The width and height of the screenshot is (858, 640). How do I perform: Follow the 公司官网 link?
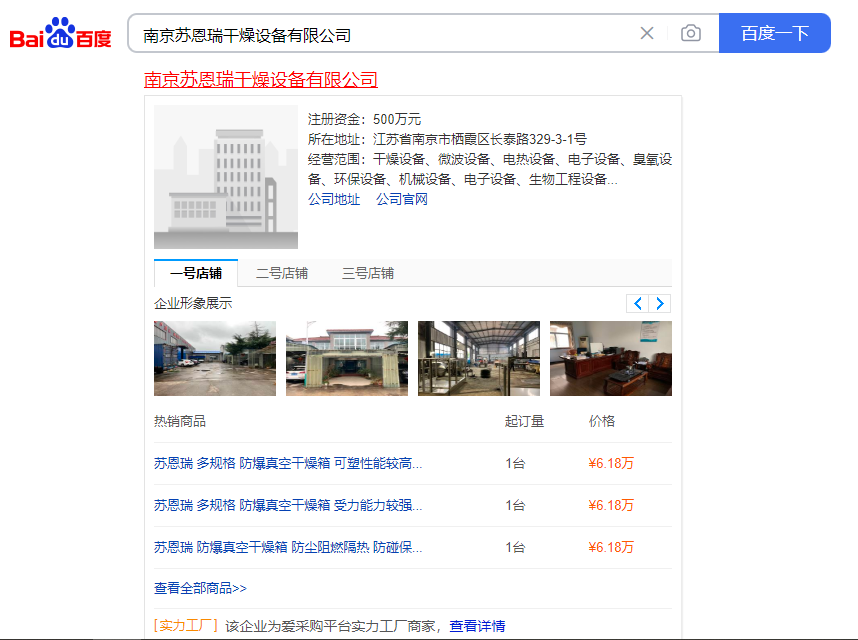(402, 199)
